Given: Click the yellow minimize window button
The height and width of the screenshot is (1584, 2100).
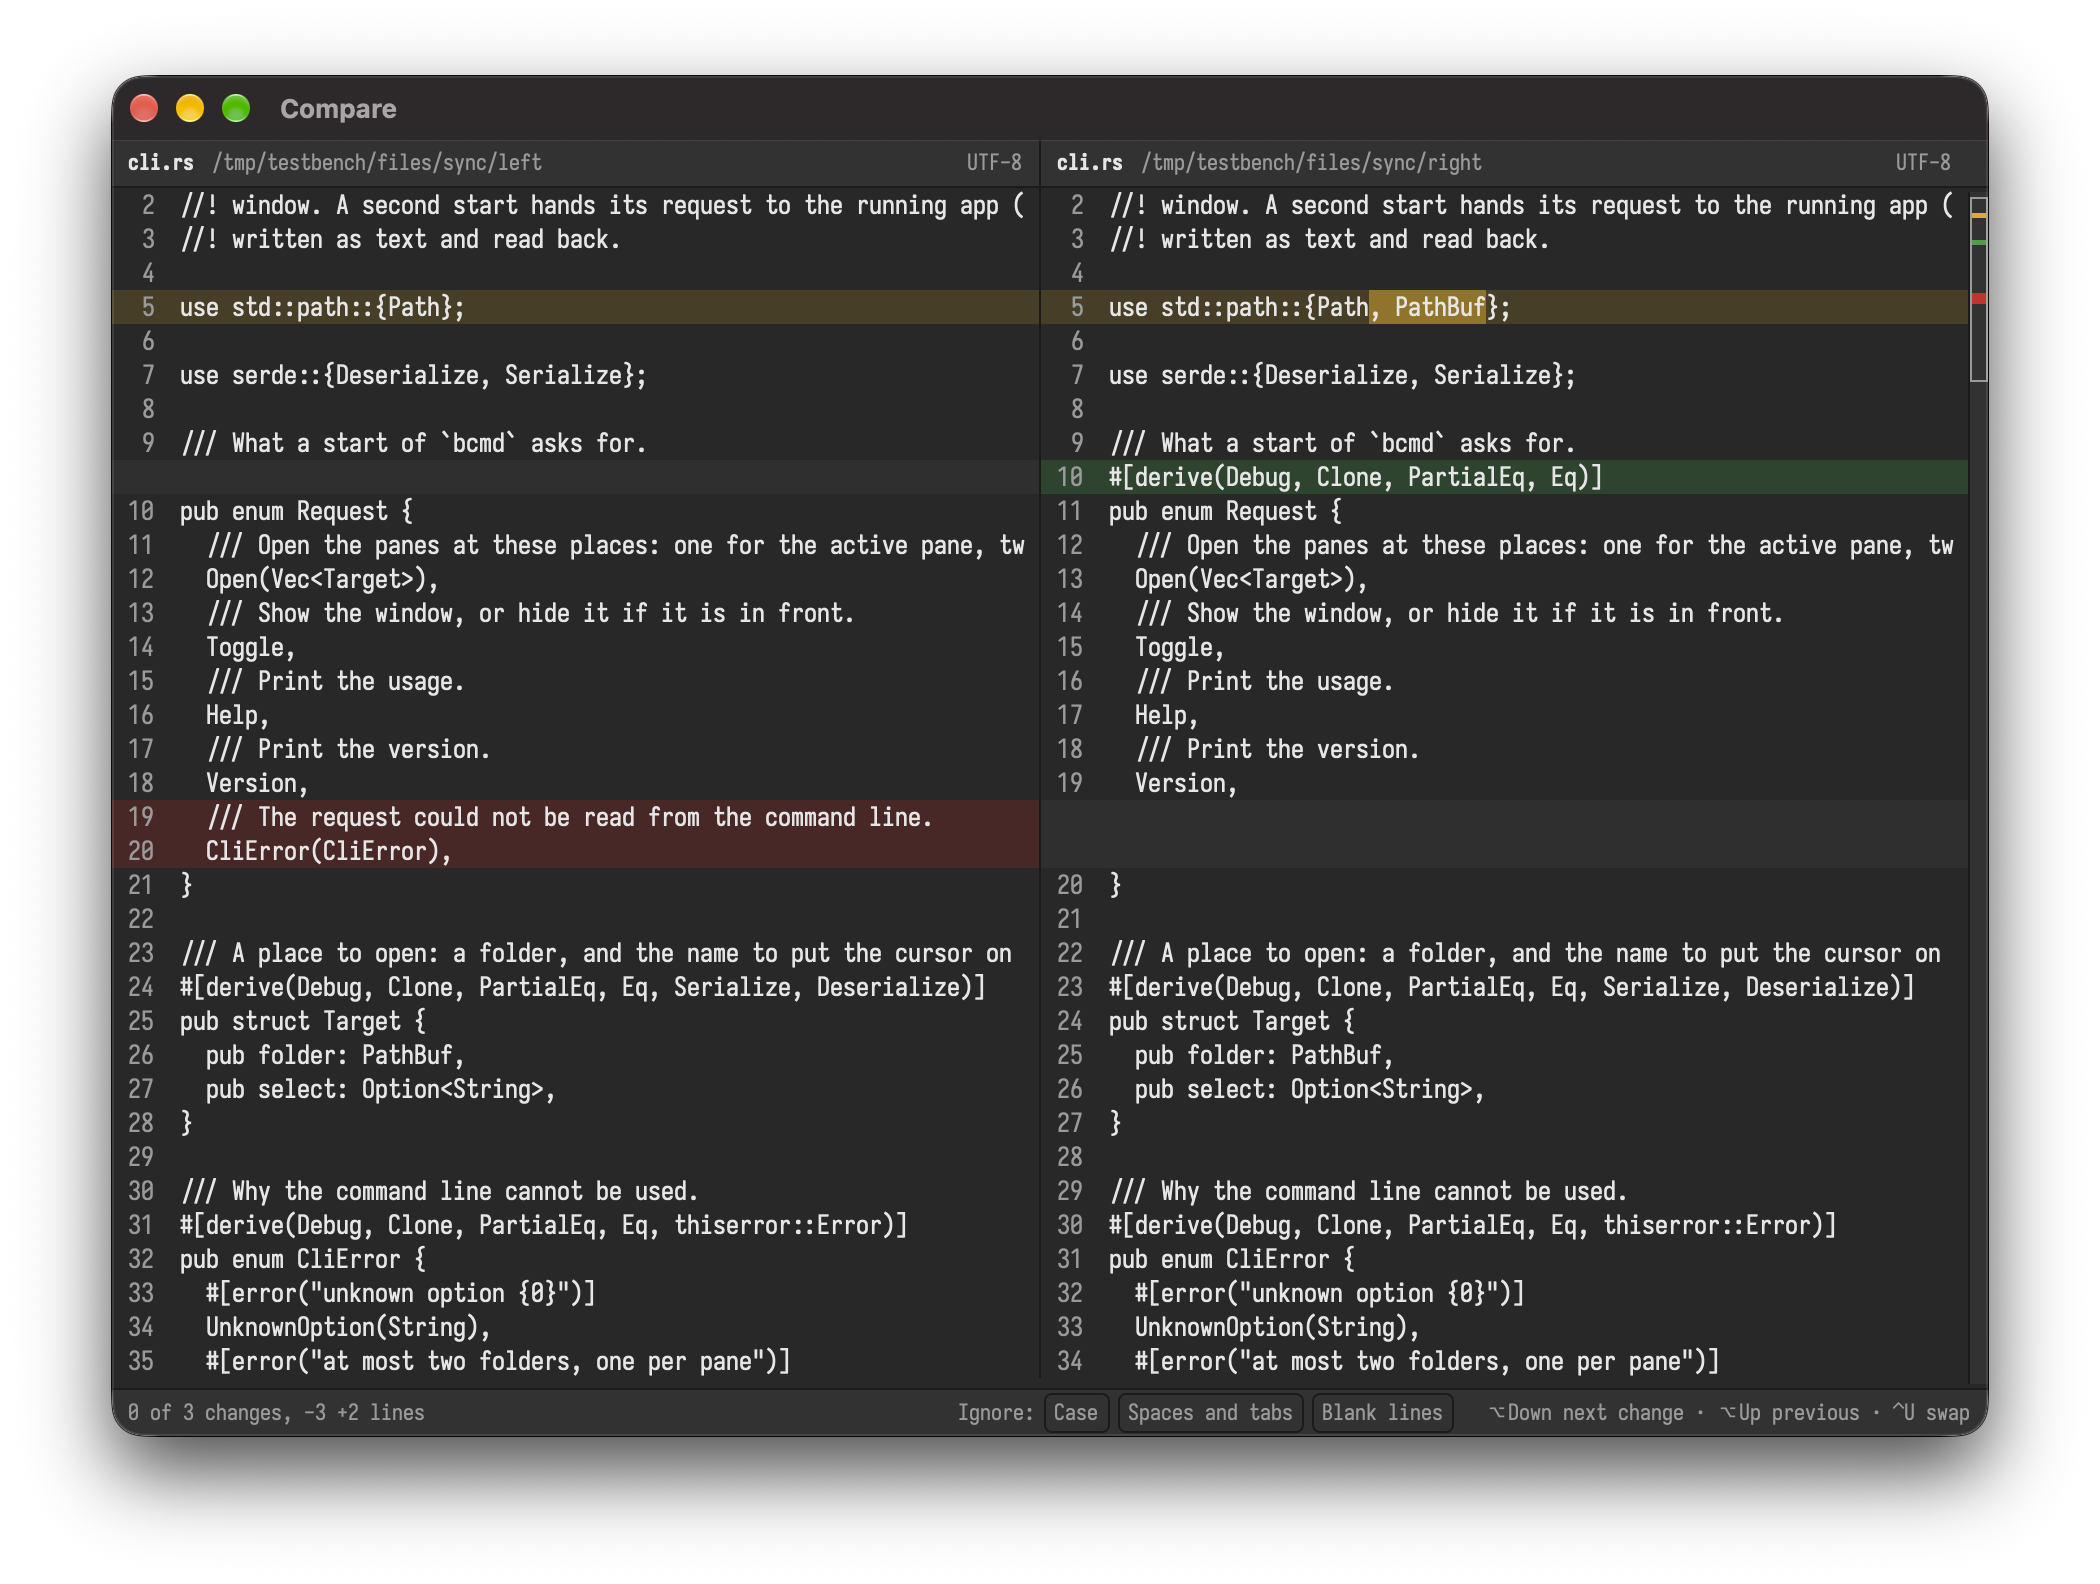Looking at the screenshot, I should 190,108.
